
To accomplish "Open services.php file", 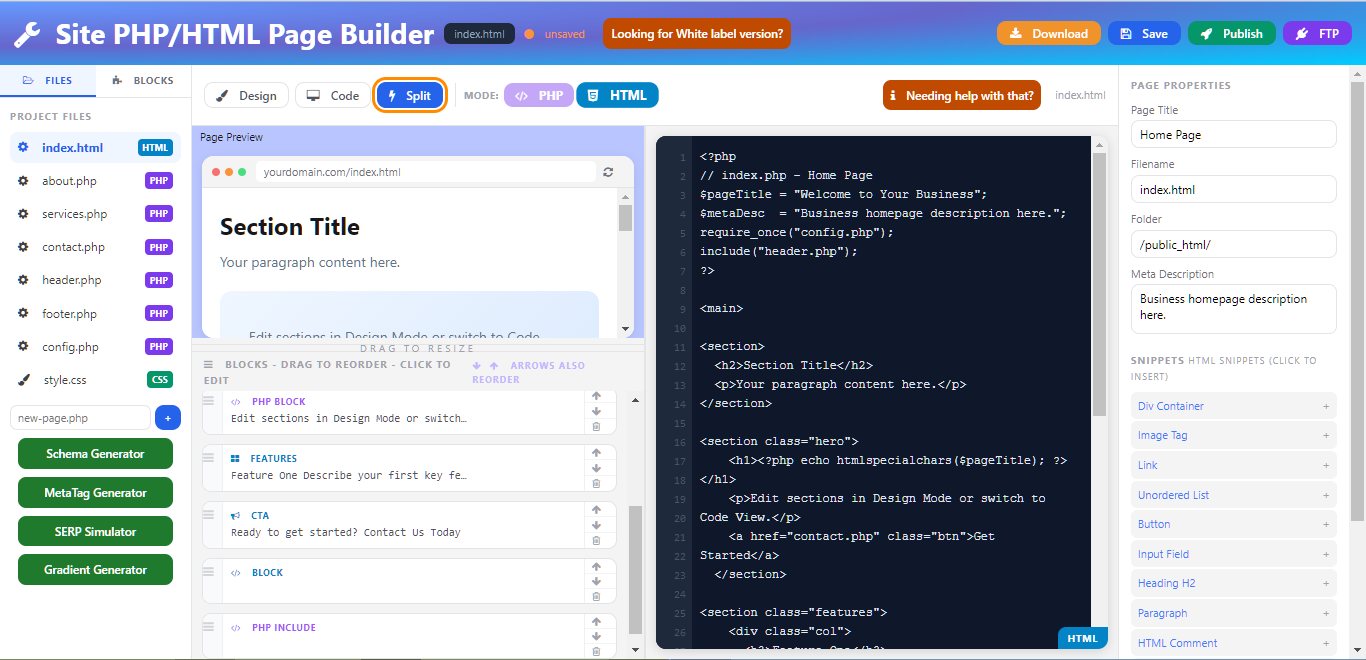I will pos(95,214).
